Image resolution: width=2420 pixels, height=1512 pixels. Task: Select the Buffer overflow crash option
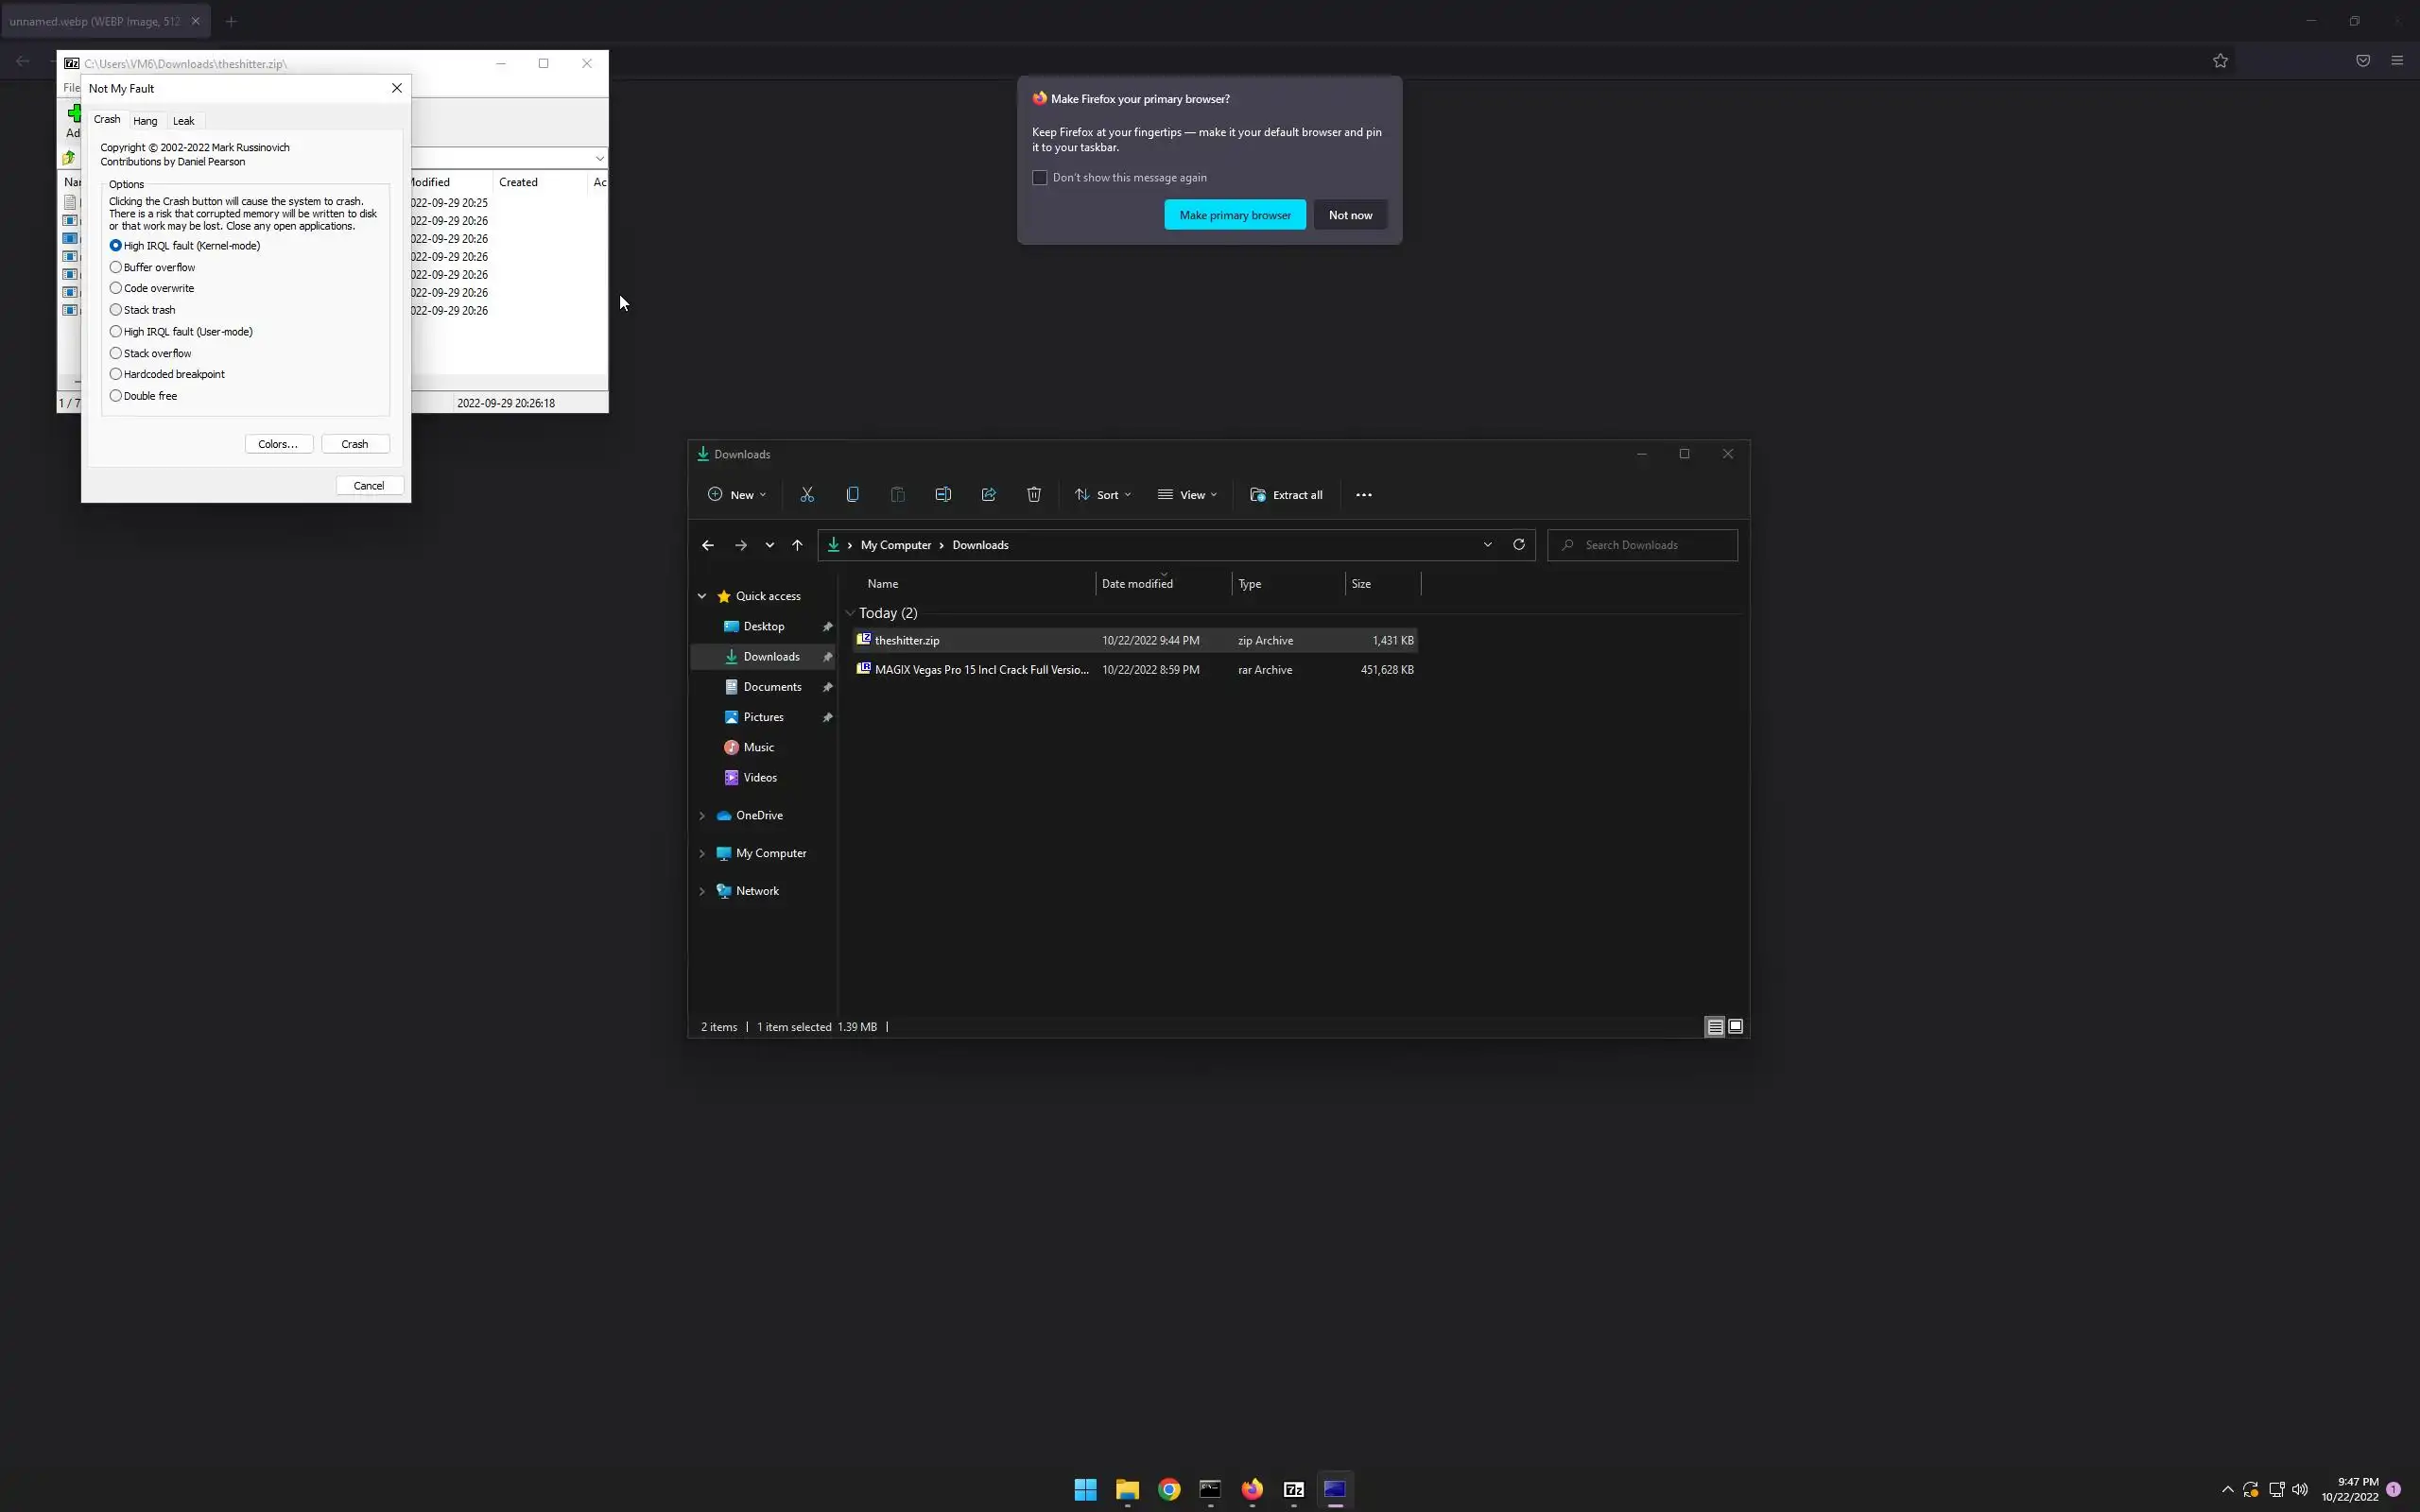[x=116, y=267]
